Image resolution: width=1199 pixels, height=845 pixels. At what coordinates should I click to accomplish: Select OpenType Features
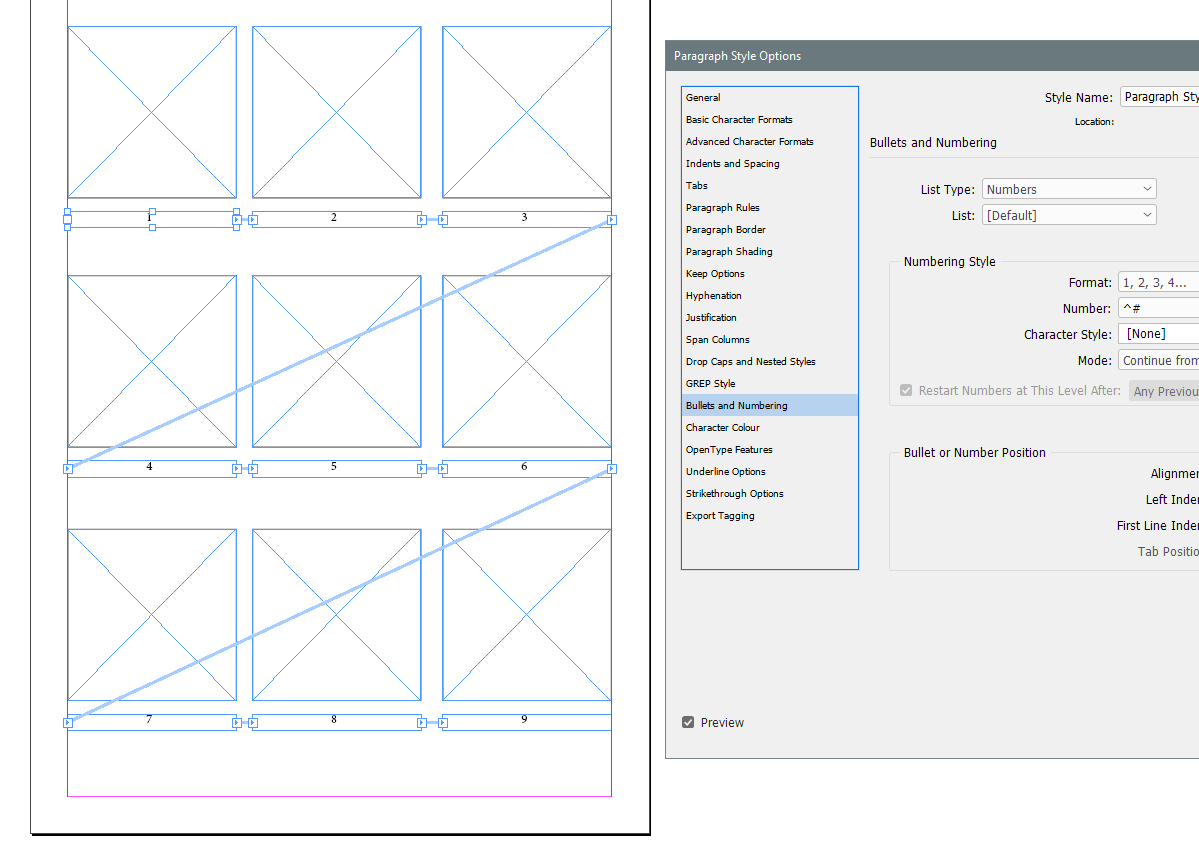coord(769,450)
